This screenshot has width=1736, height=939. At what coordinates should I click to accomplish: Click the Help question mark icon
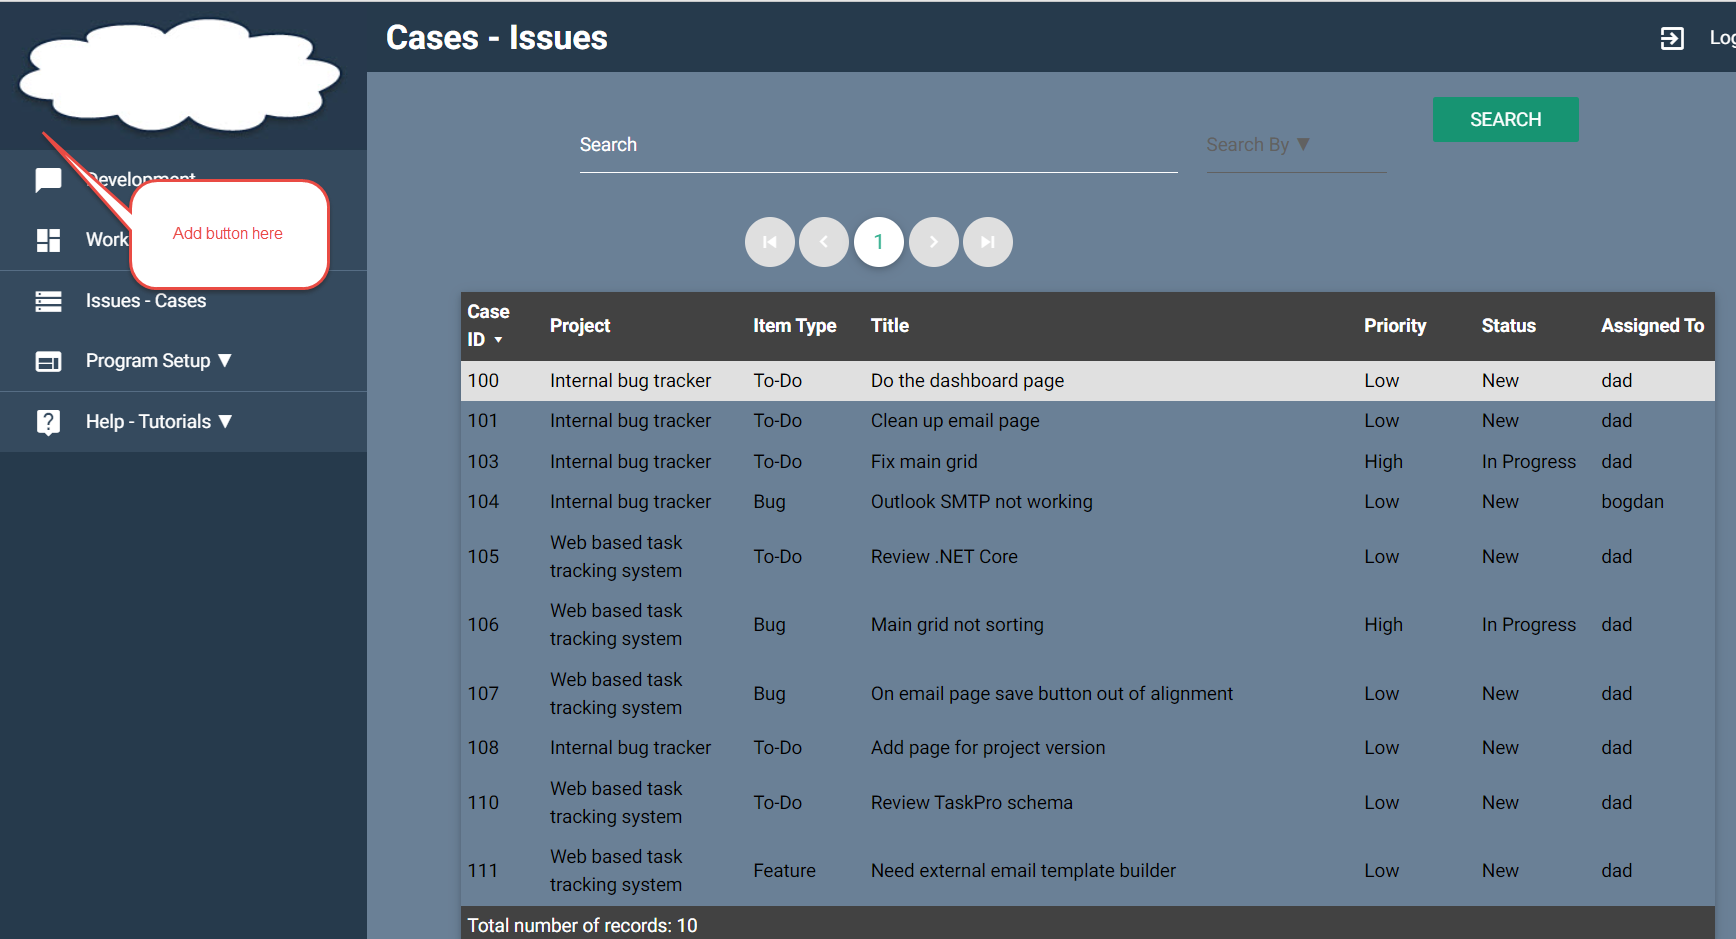click(x=48, y=422)
